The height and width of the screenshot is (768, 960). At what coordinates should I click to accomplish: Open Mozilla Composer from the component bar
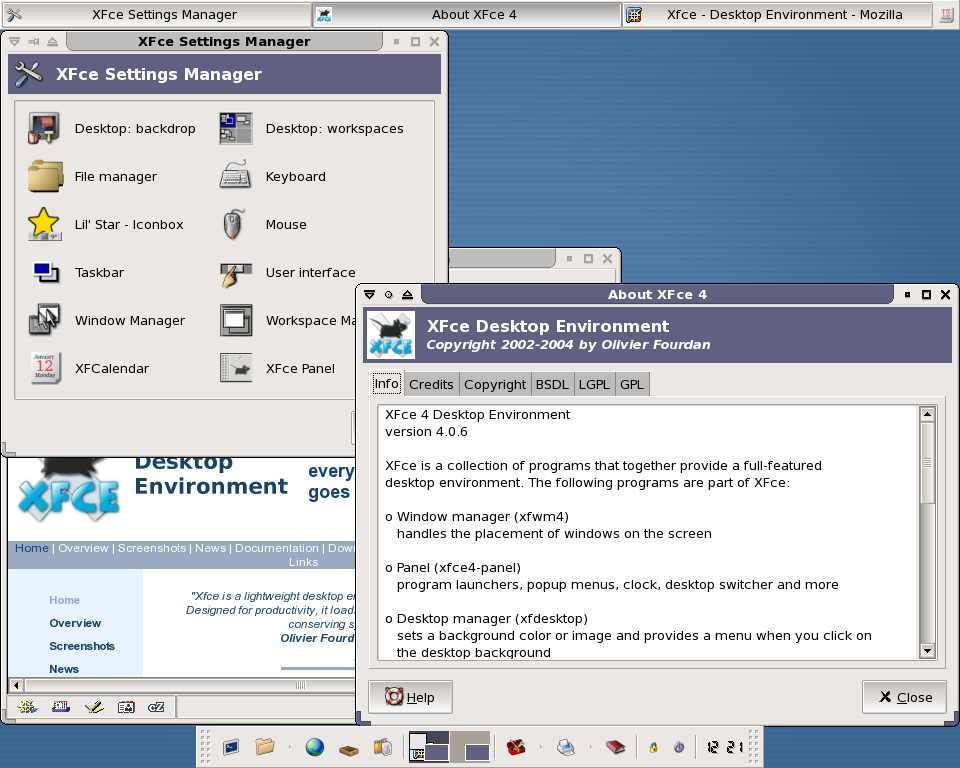(x=94, y=707)
